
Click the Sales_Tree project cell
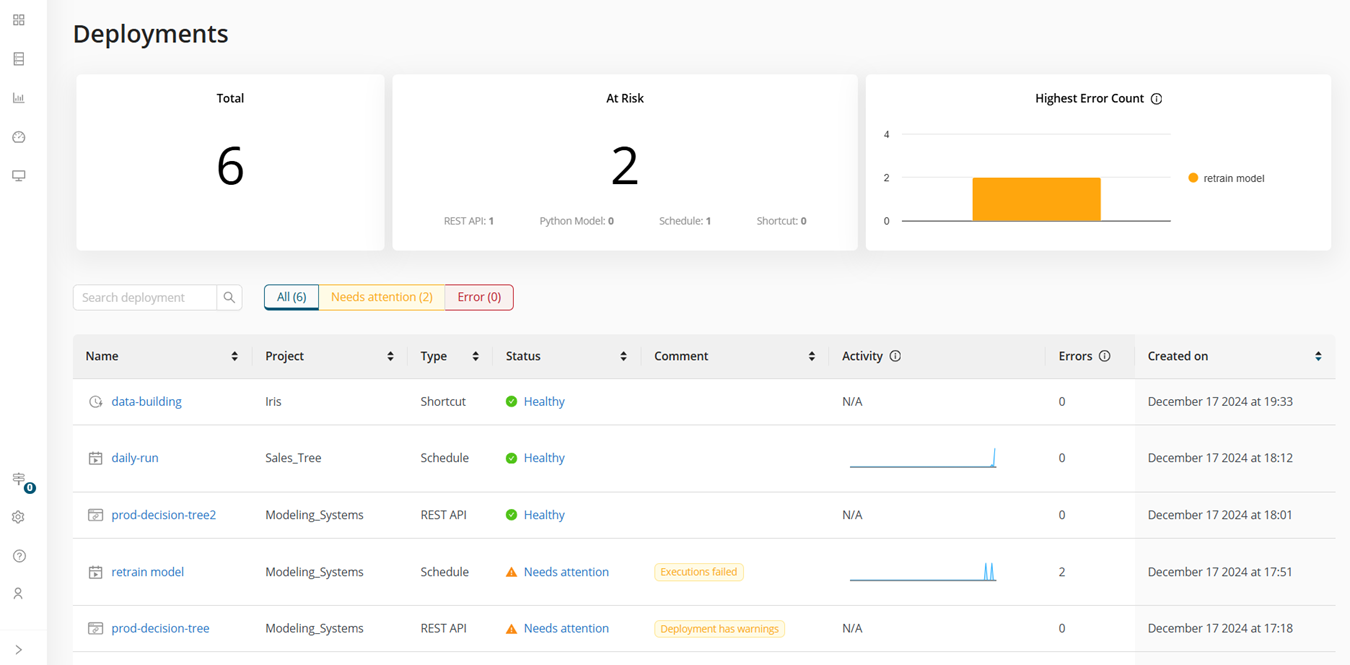click(293, 458)
